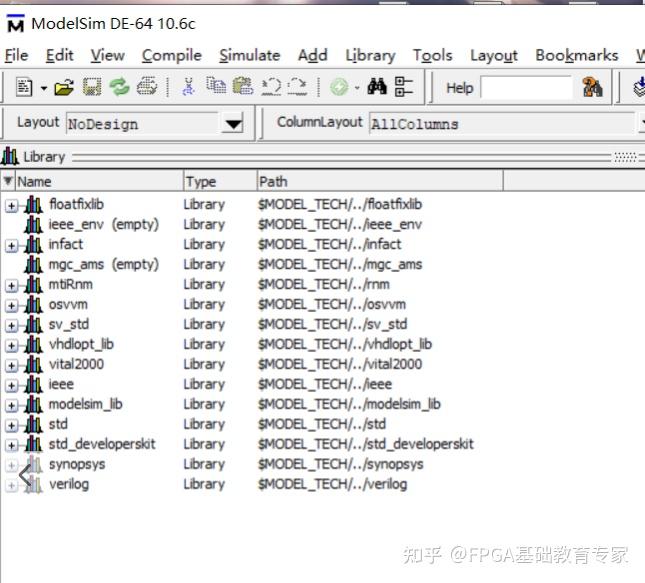Viewport: 645px width, 583px height.
Task: Open the Layout menu
Action: pos(494,56)
